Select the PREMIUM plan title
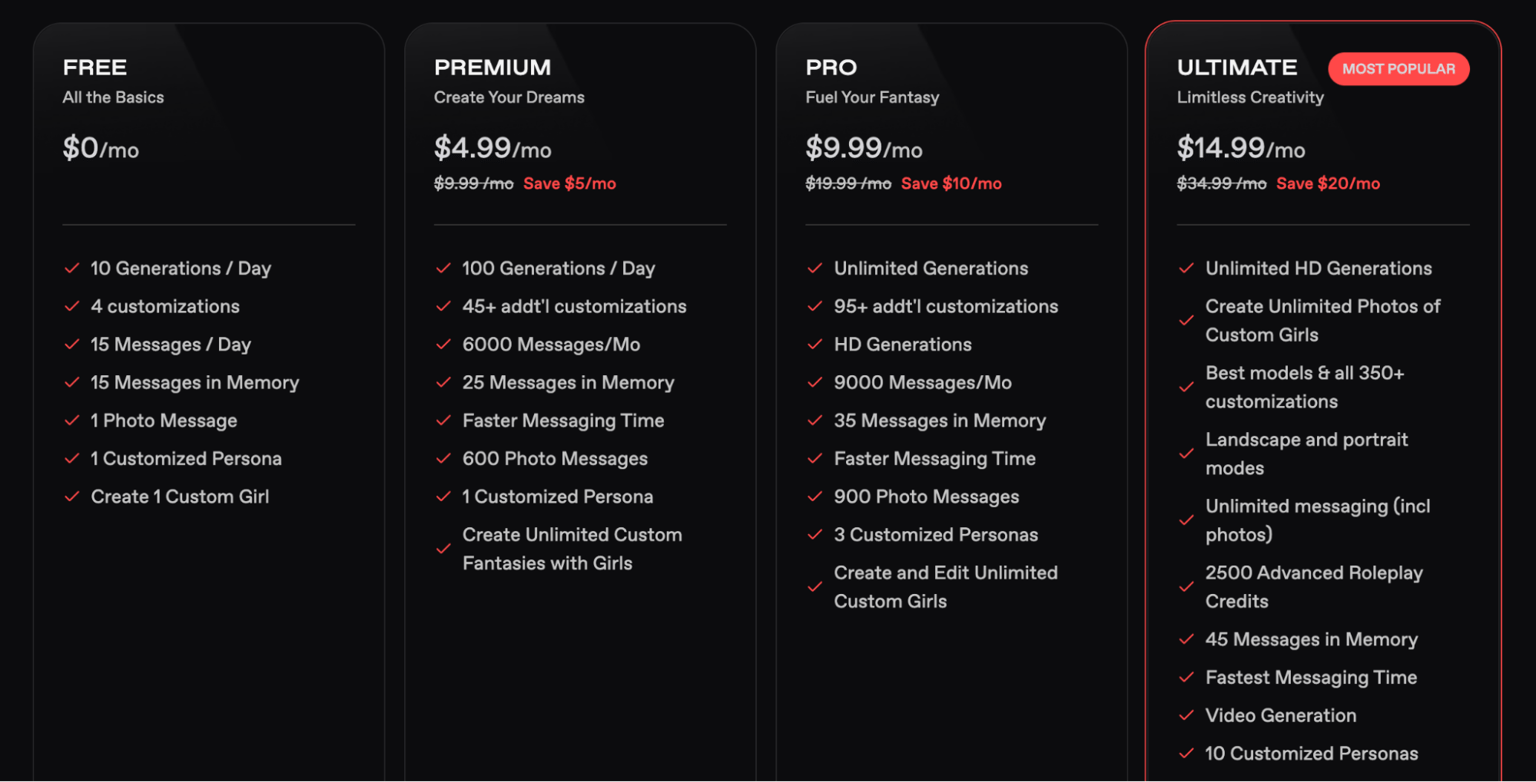This screenshot has height=782, width=1536. pyautogui.click(x=492, y=68)
